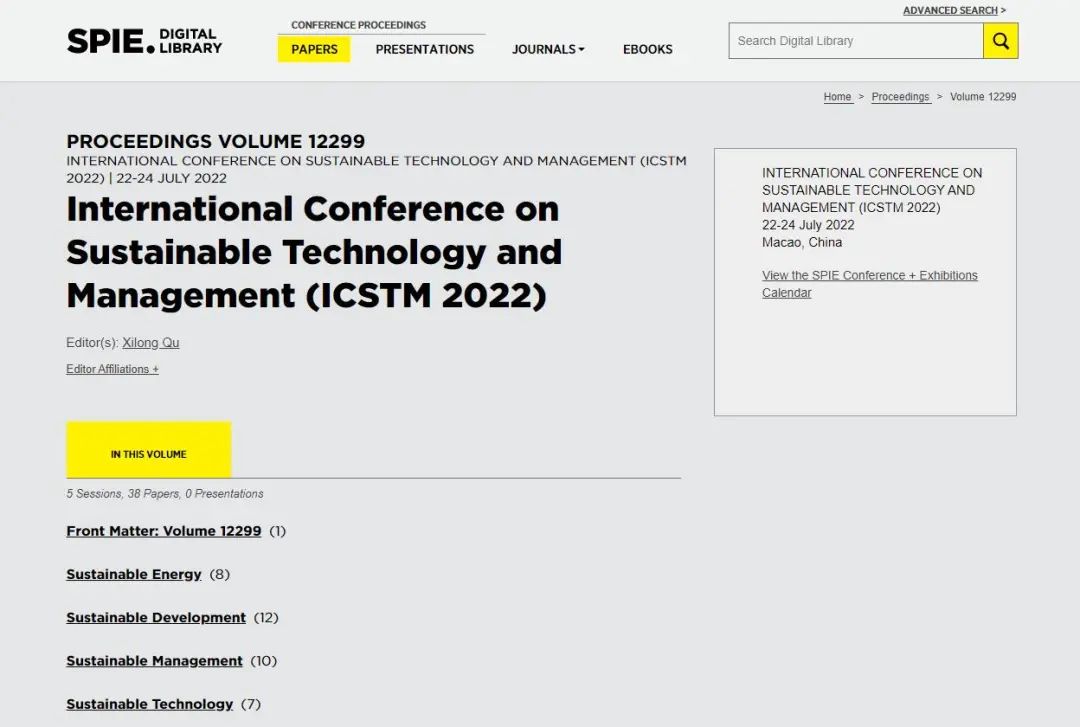Select the In This Volume tab
The width and height of the screenshot is (1080, 727).
pyautogui.click(x=149, y=449)
